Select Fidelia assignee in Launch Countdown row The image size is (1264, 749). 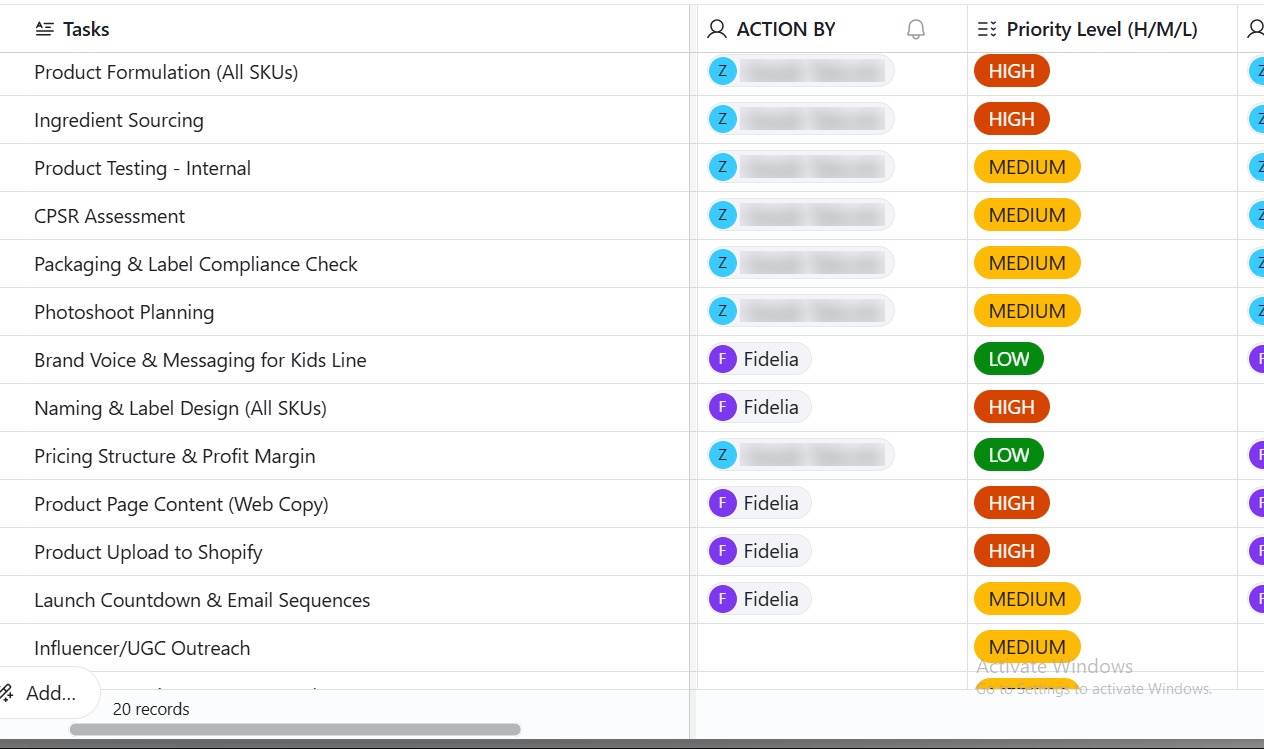759,599
